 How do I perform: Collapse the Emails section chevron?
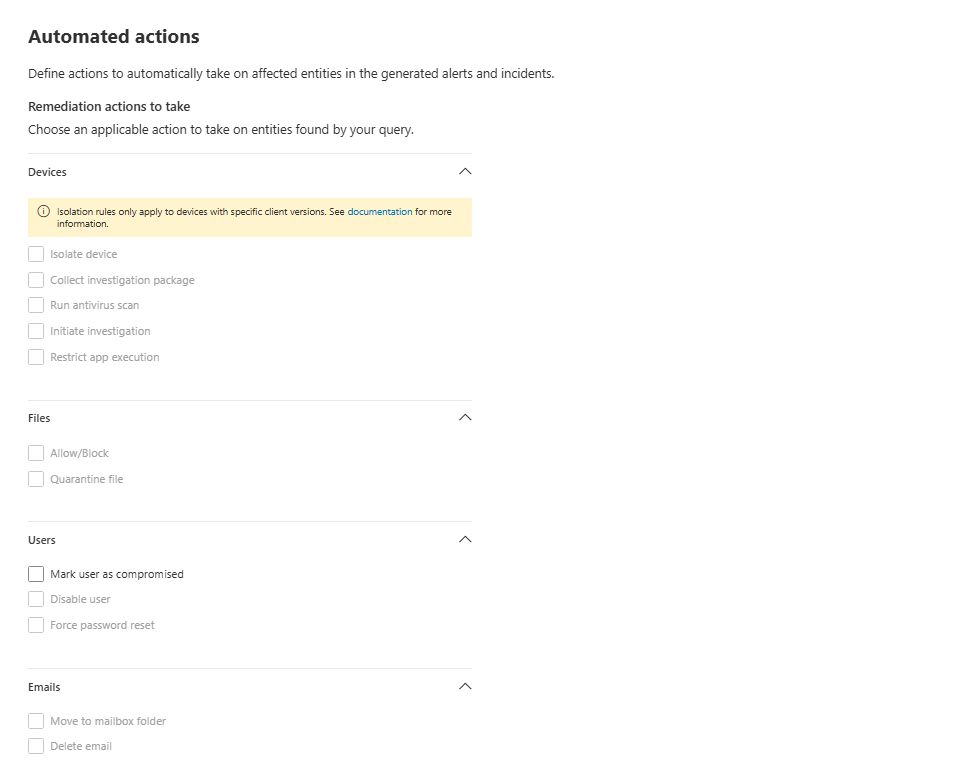(x=464, y=686)
